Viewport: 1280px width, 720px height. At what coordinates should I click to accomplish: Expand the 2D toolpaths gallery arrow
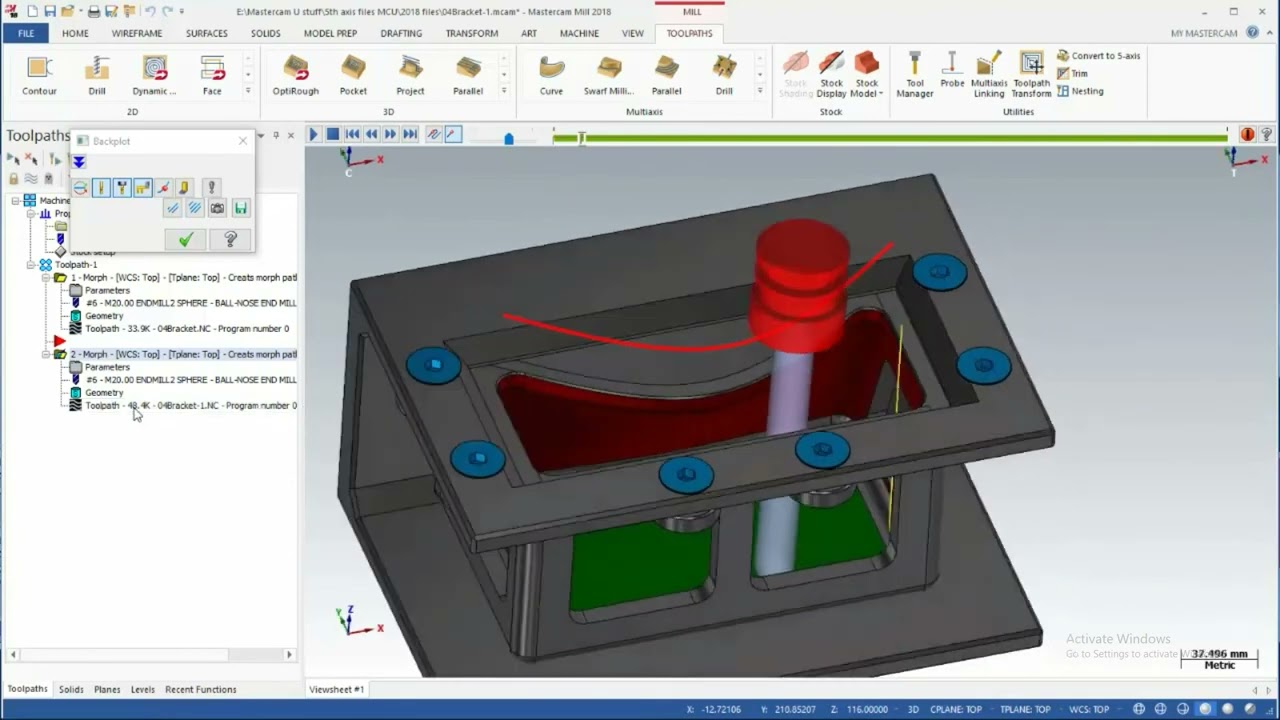click(248, 91)
